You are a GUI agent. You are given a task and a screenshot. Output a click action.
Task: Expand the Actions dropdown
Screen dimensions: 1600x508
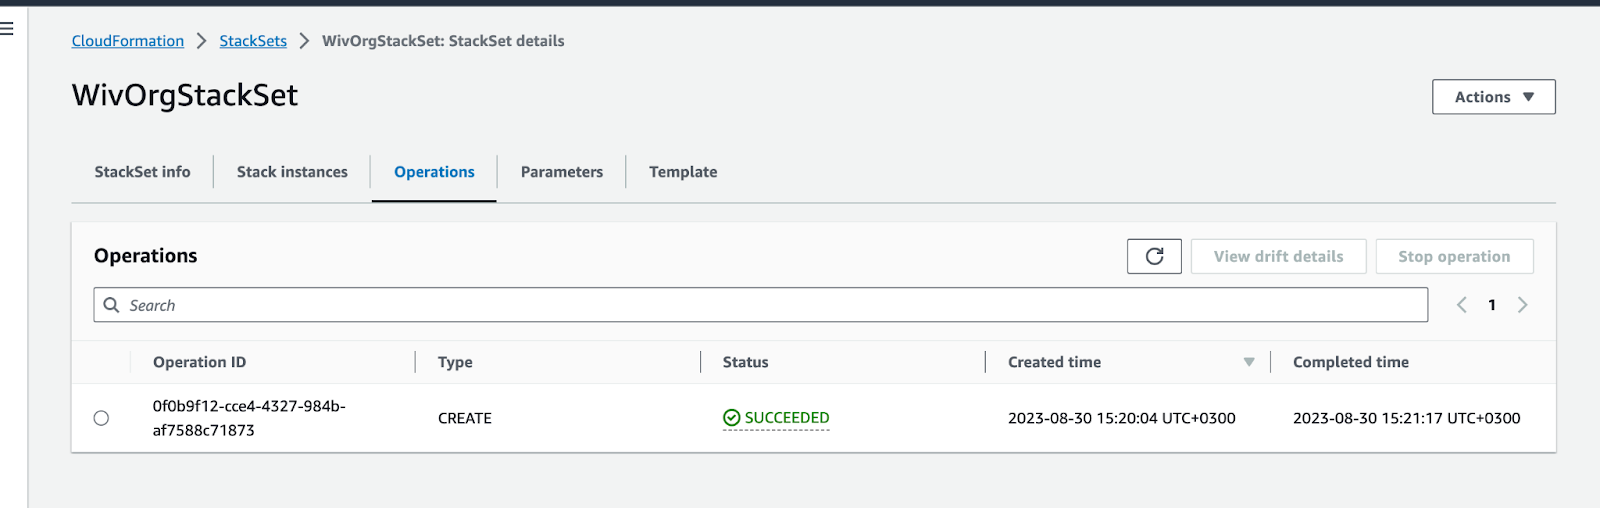(x=1494, y=97)
